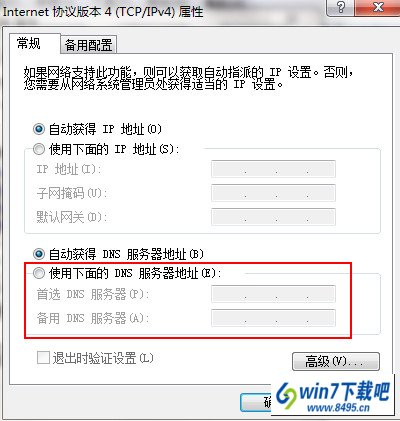Click the dialog title bar text
The height and width of the screenshot is (421, 400).
point(103,12)
